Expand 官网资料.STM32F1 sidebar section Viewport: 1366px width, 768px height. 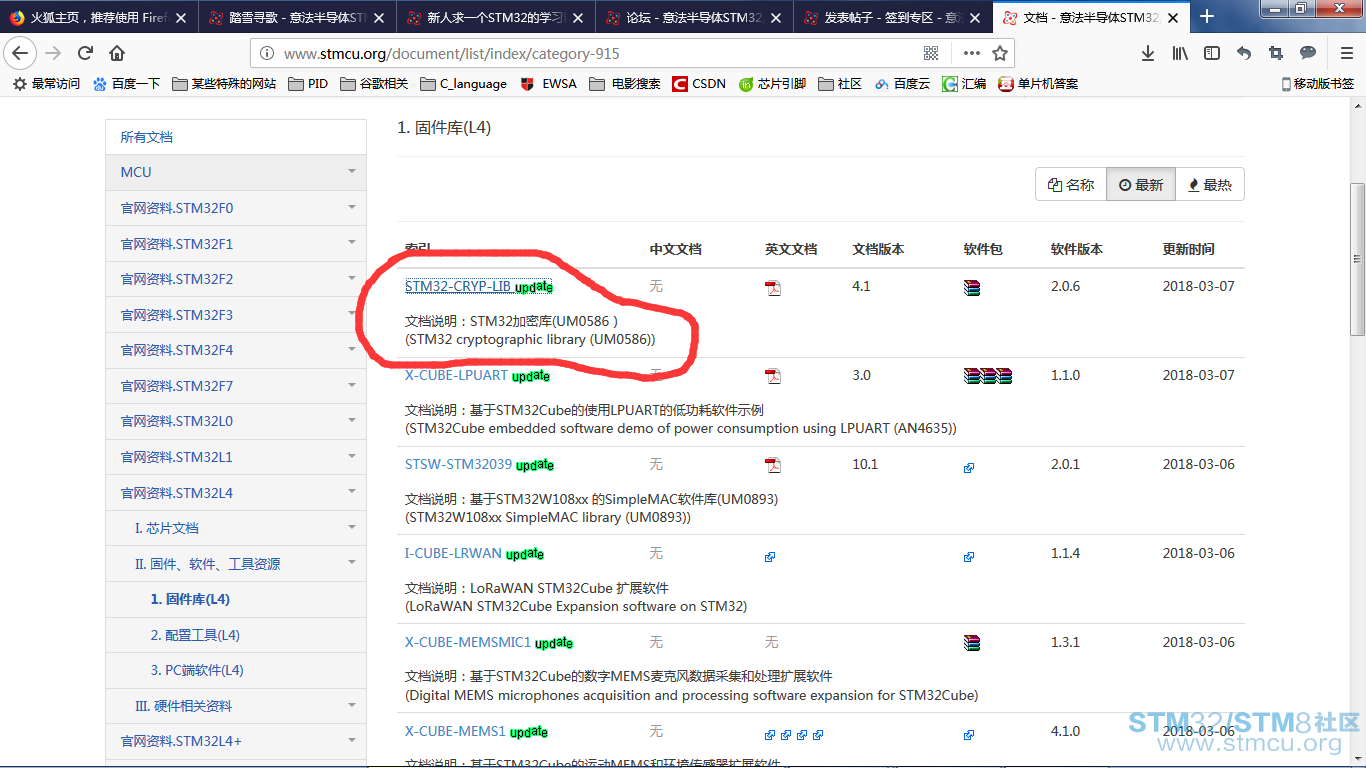352,243
